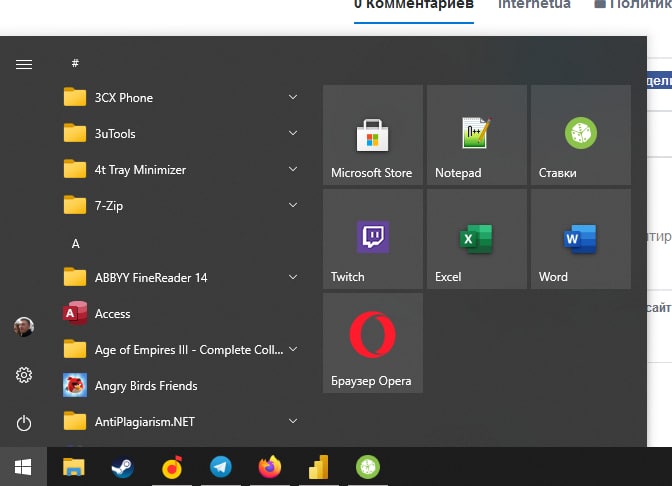Expand 4t Tray Minimizer folder chevron
The height and width of the screenshot is (486, 672).
[x=293, y=169]
